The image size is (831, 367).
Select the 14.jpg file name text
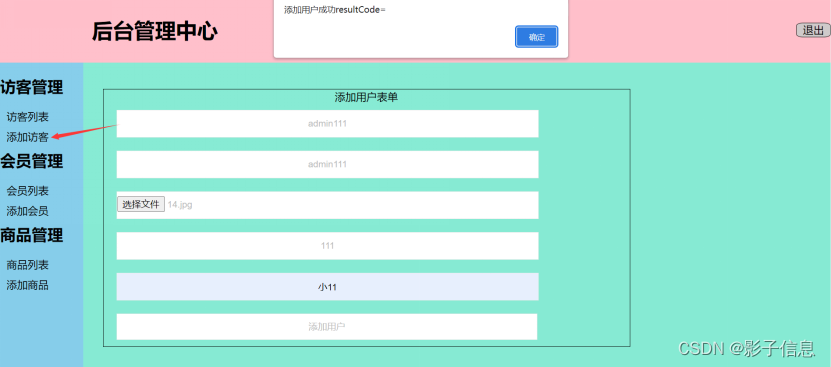(180, 205)
